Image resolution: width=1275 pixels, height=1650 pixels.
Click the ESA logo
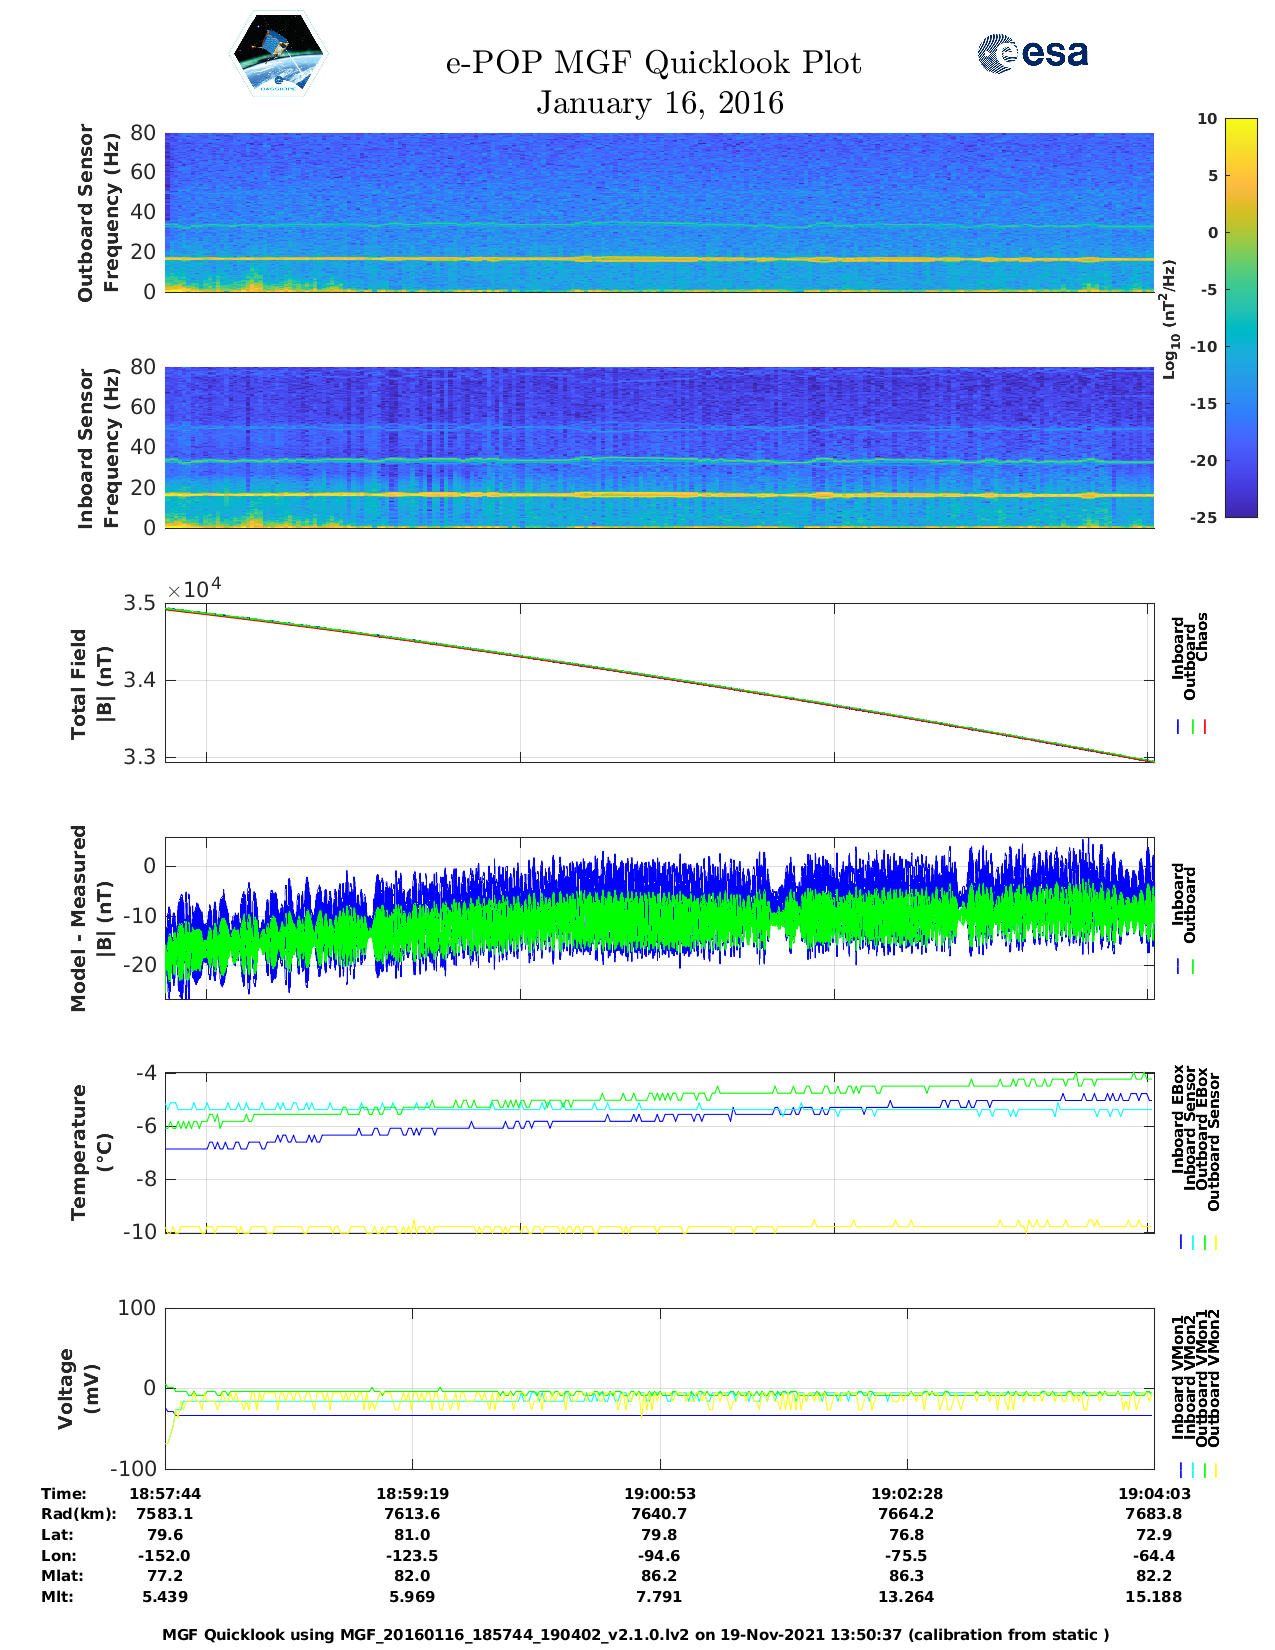tap(1032, 53)
